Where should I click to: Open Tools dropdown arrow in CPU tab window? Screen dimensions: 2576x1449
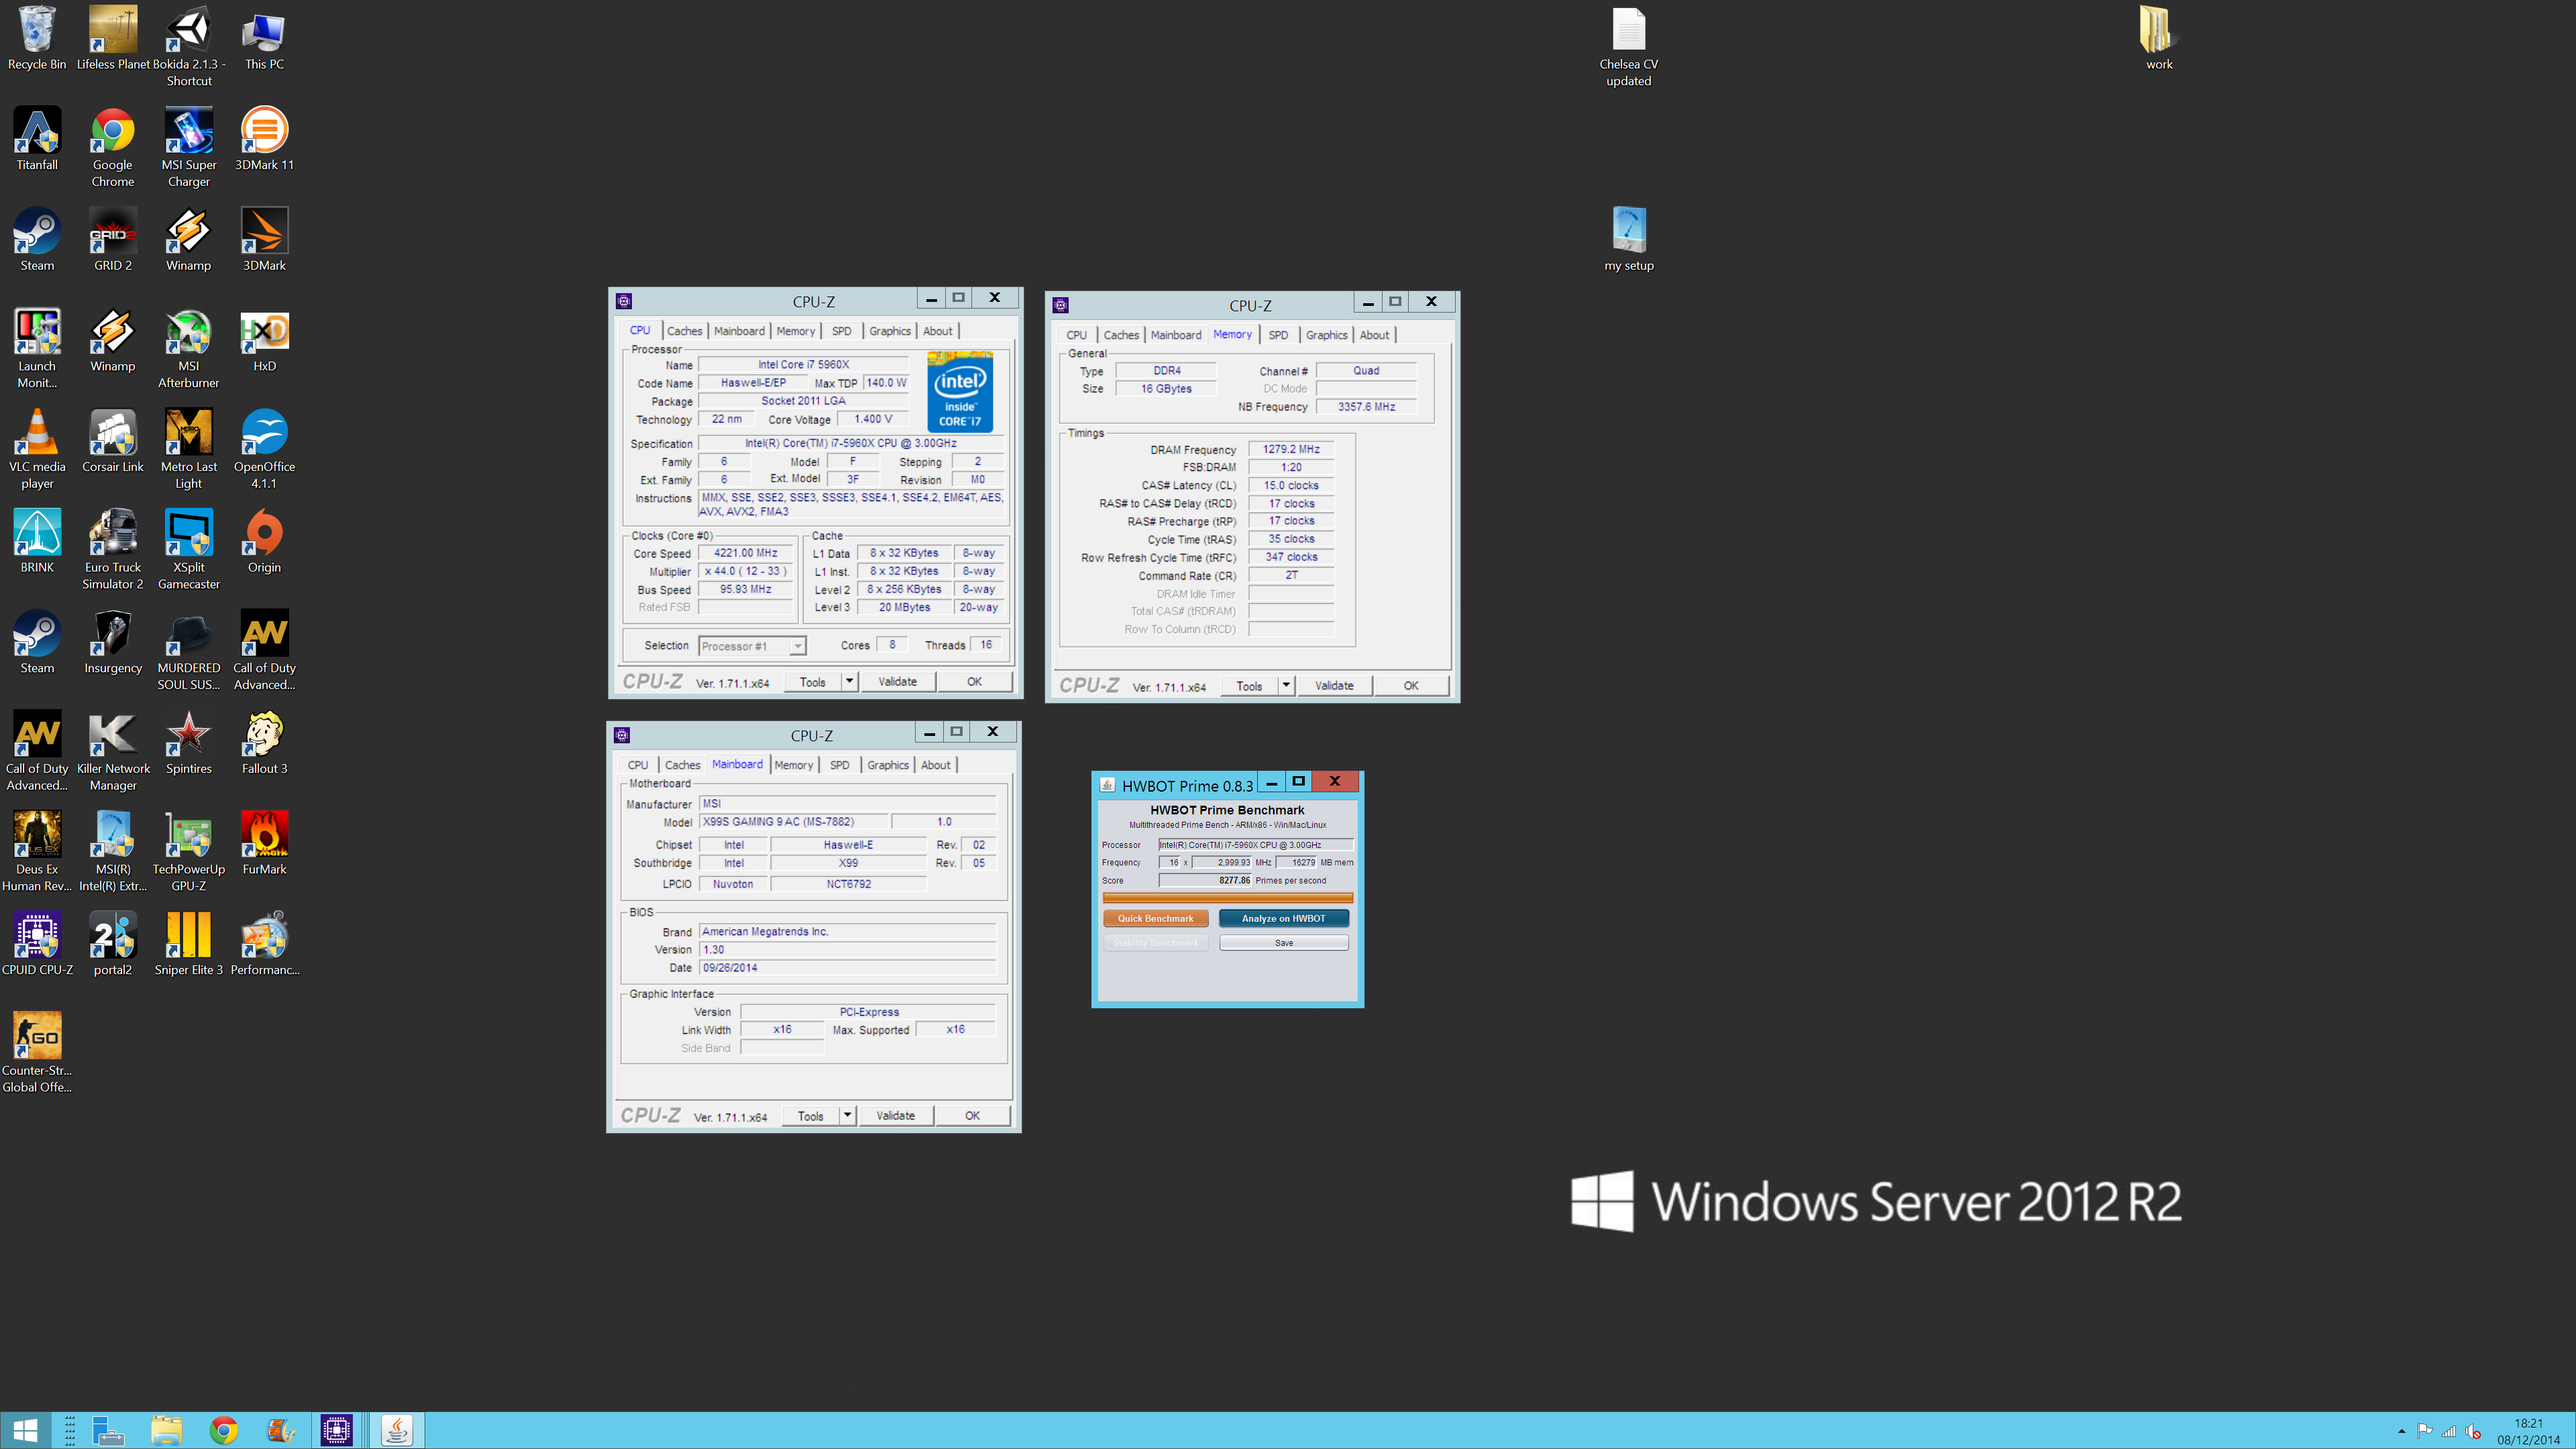(849, 682)
